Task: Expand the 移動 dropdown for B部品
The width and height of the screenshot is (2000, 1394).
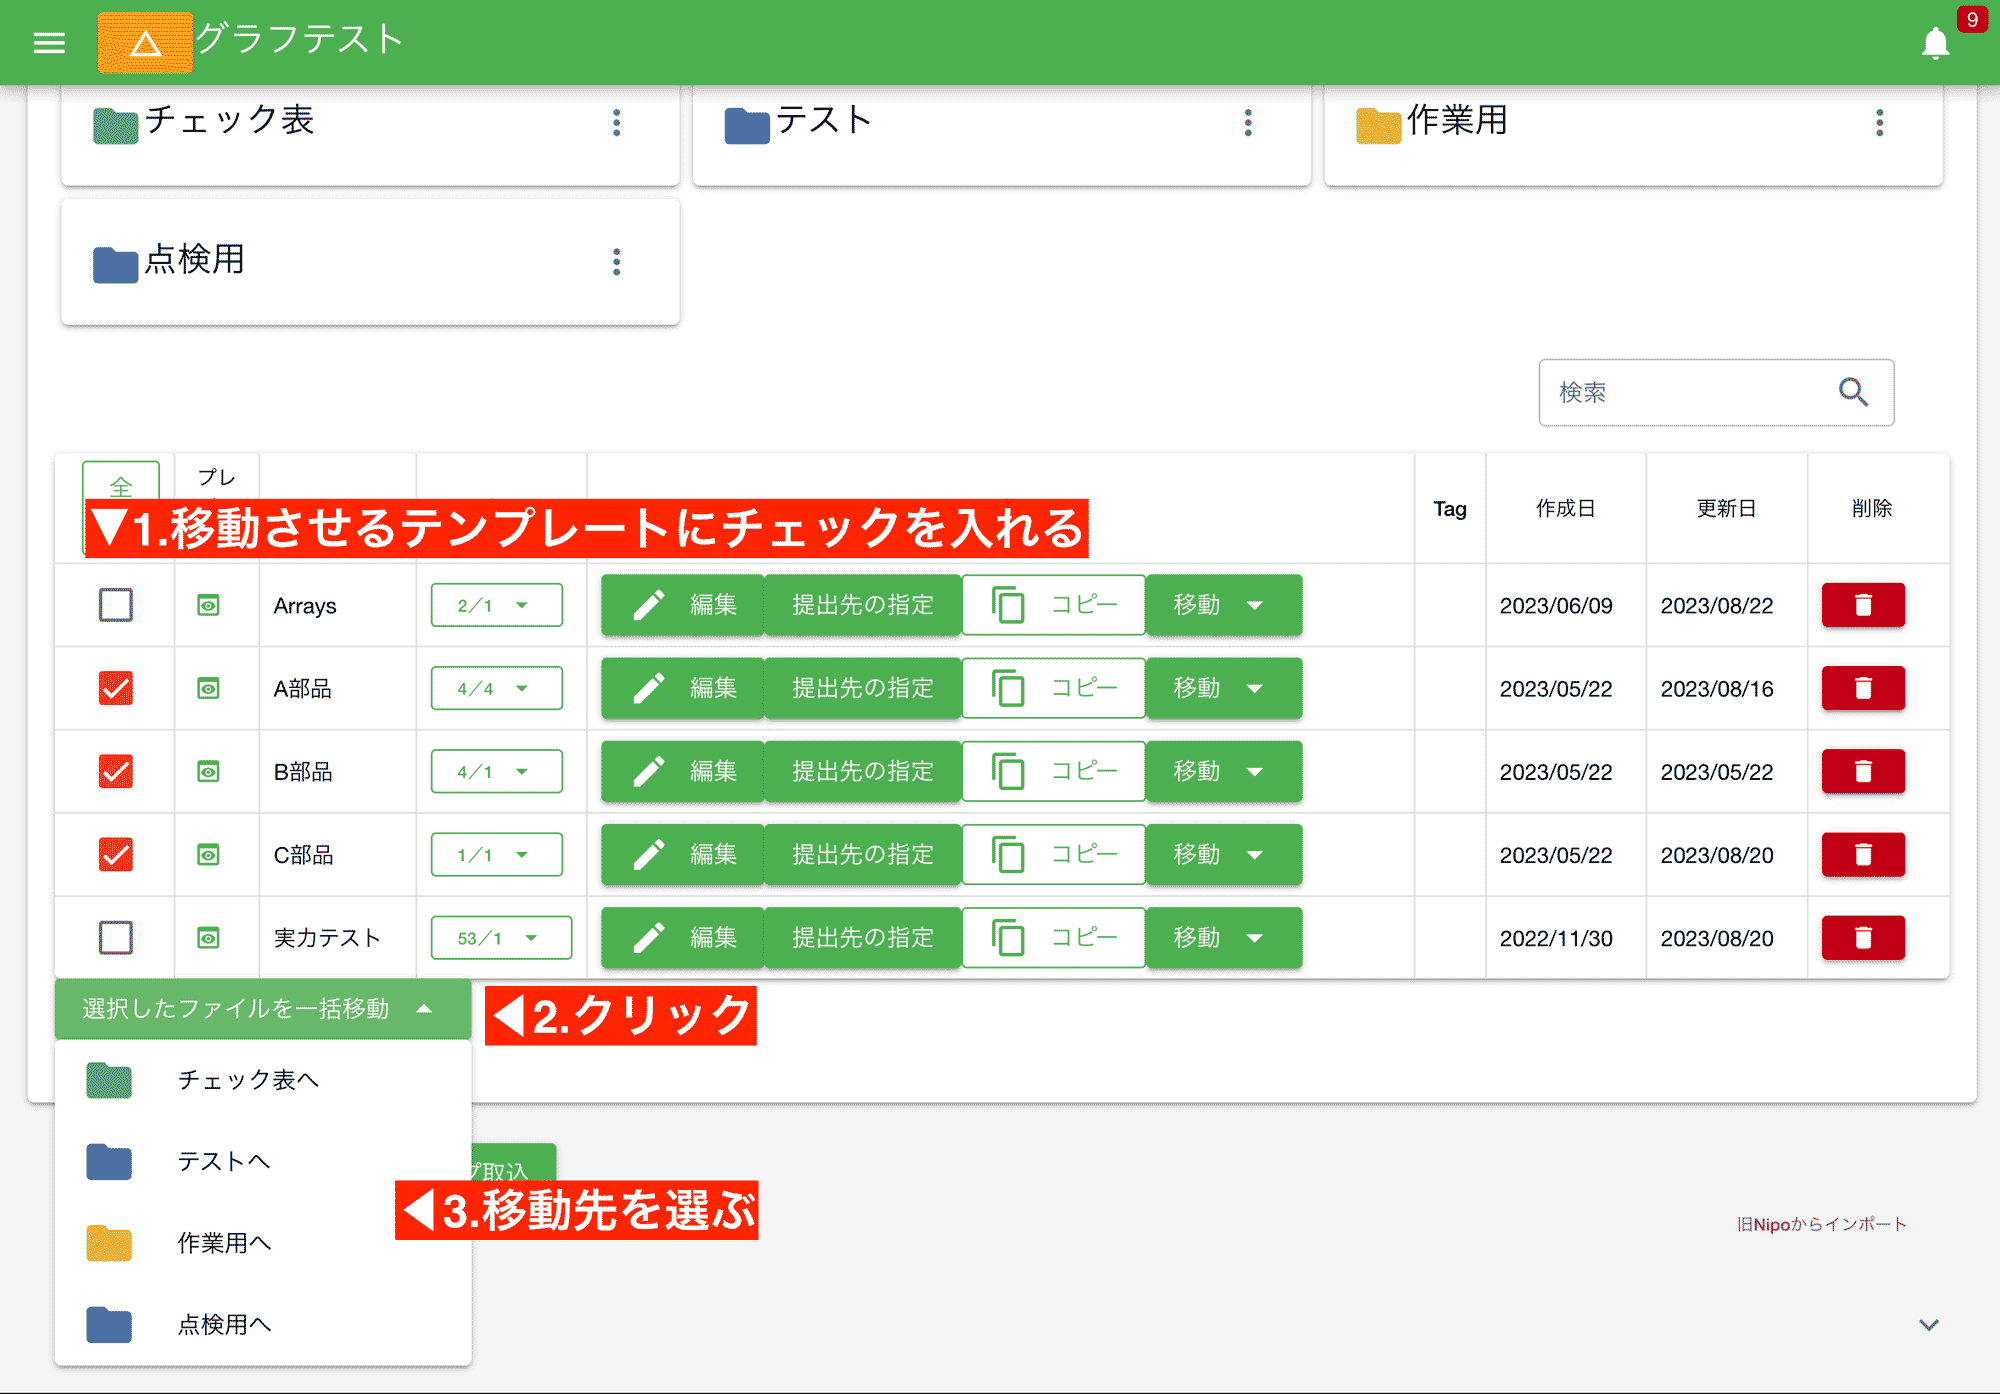Action: pos(1224,771)
